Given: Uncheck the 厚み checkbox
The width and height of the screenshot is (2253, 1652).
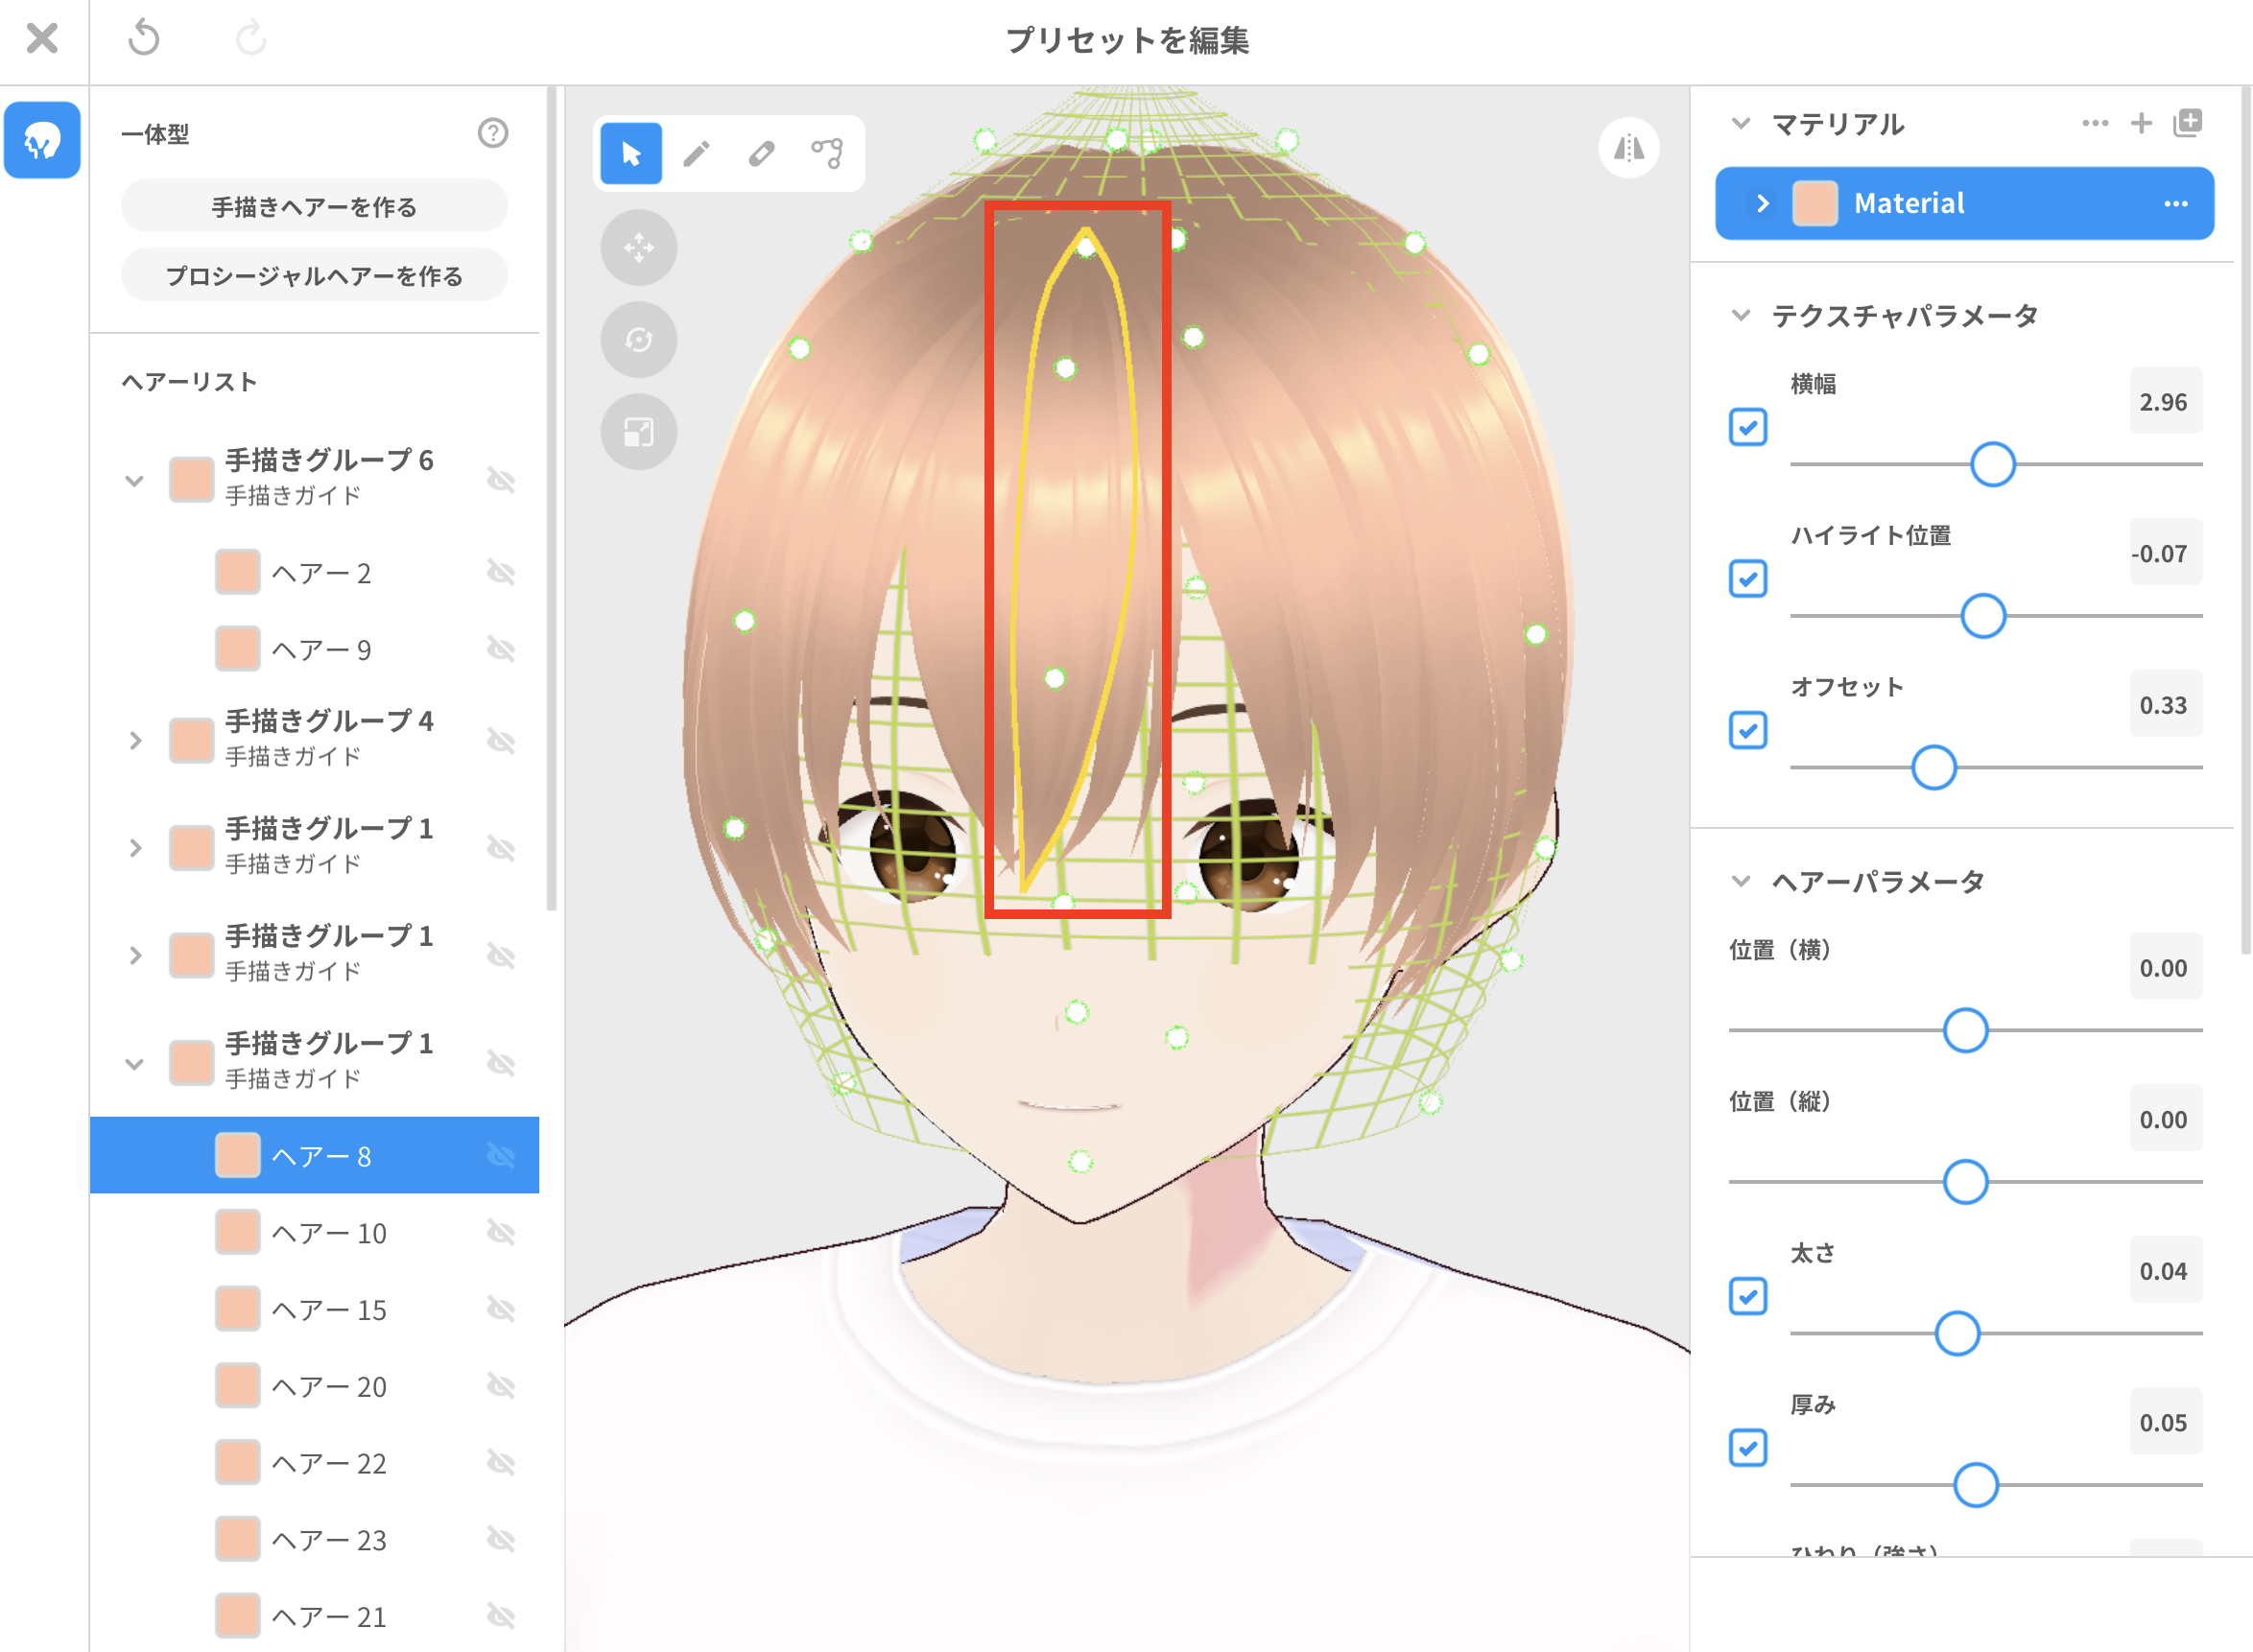Looking at the screenshot, I should (x=1748, y=1447).
